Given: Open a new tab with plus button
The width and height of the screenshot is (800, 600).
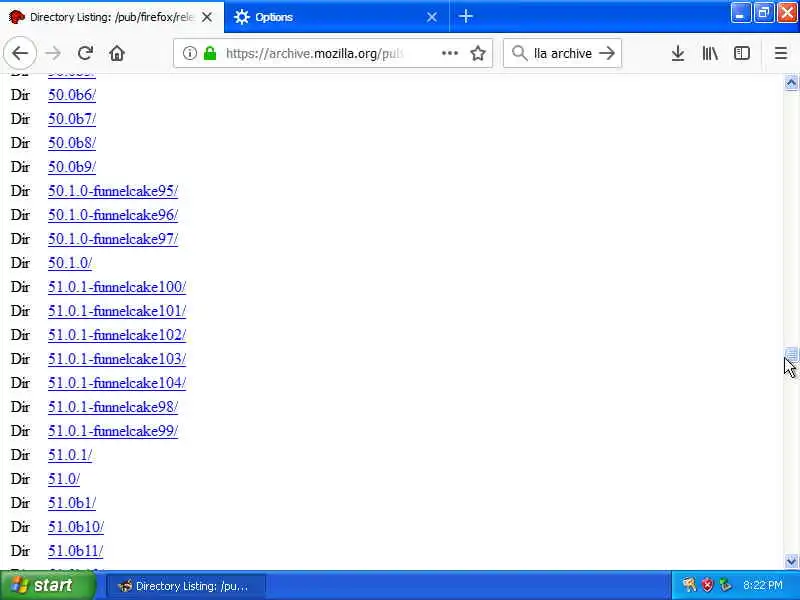Looking at the screenshot, I should pos(465,17).
